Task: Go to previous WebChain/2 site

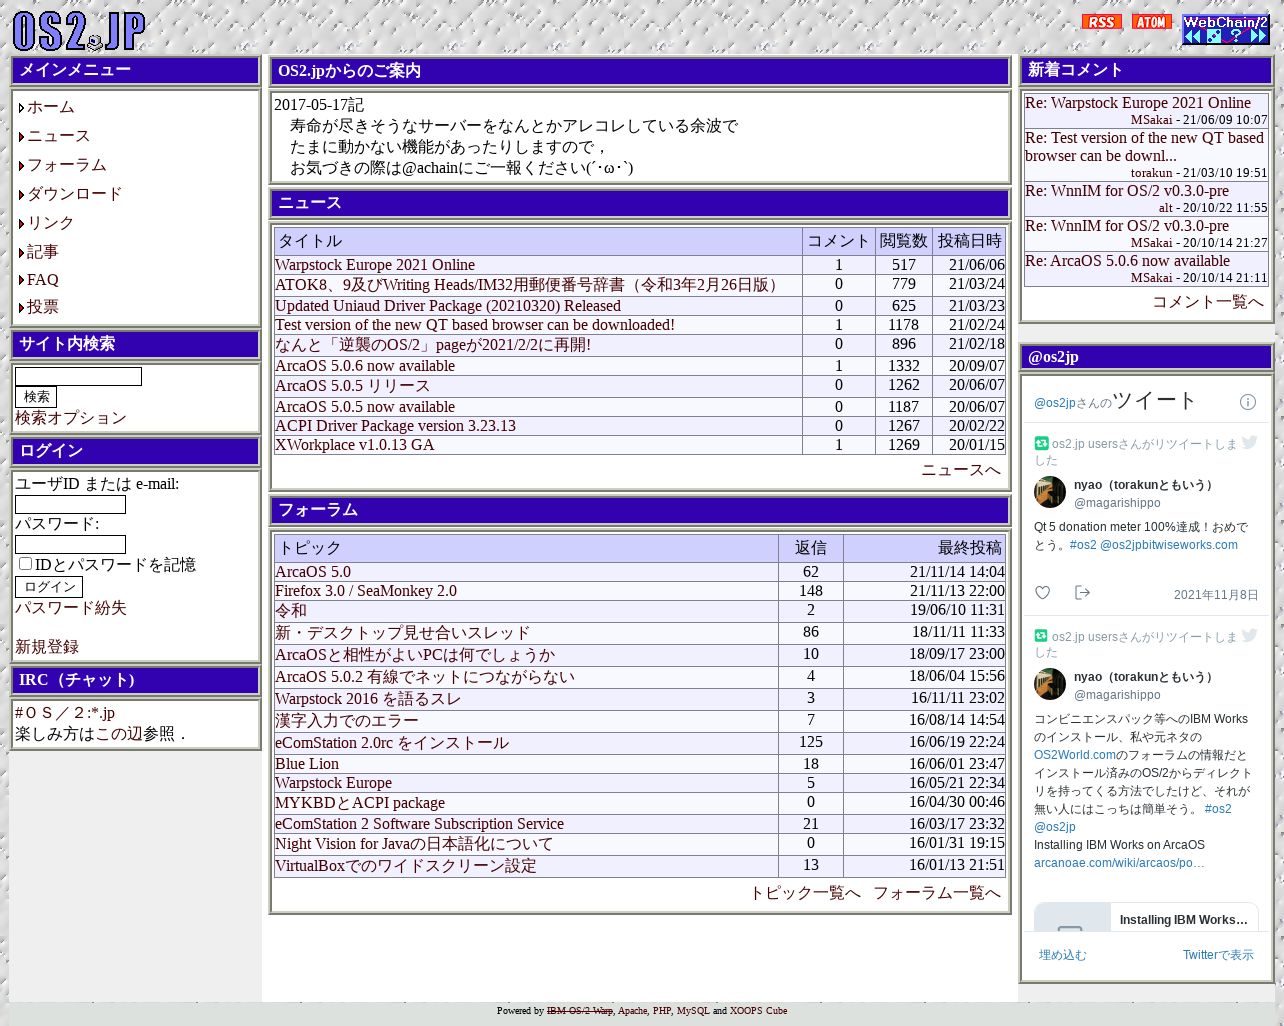Action: [1192, 36]
